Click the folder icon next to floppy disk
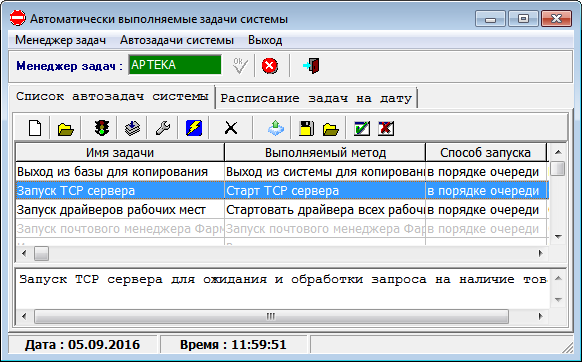 point(331,129)
